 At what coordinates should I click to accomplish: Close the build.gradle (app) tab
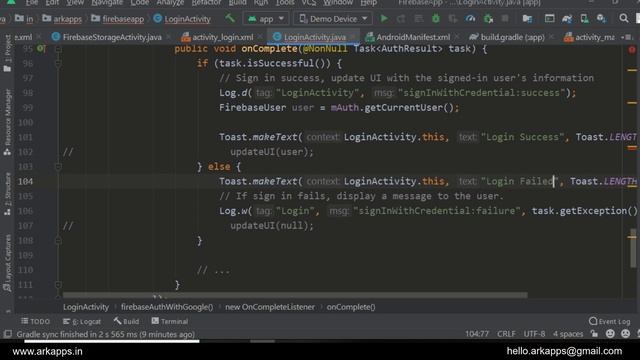[551, 37]
